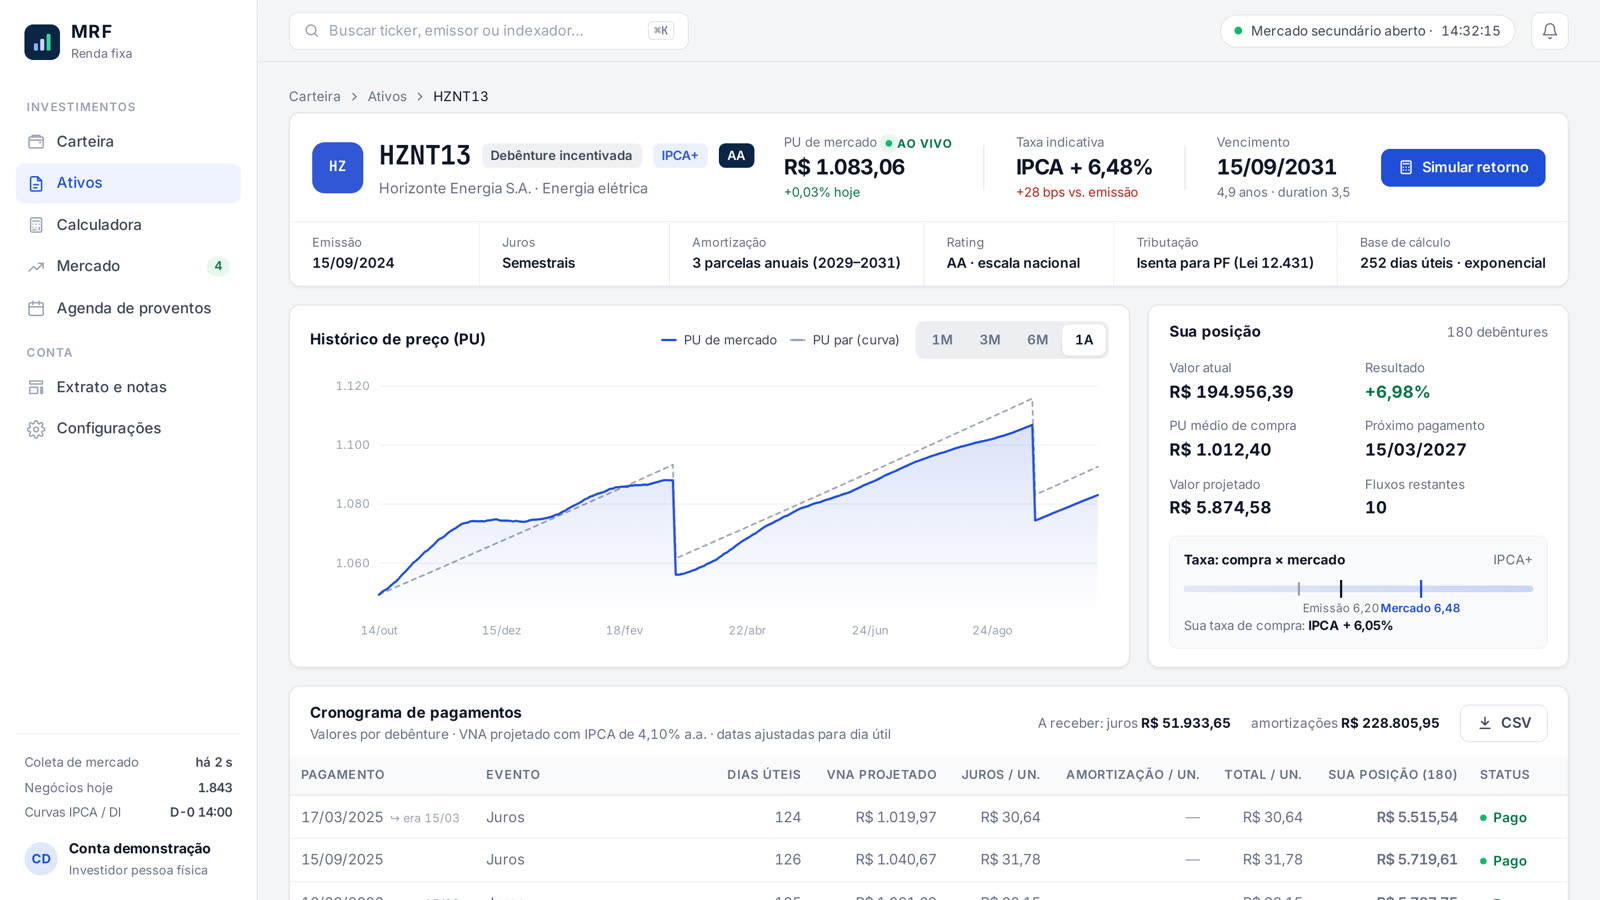Viewport: 1600px width, 900px height.
Task: Download the payment schedule CSV
Action: 1504,723
